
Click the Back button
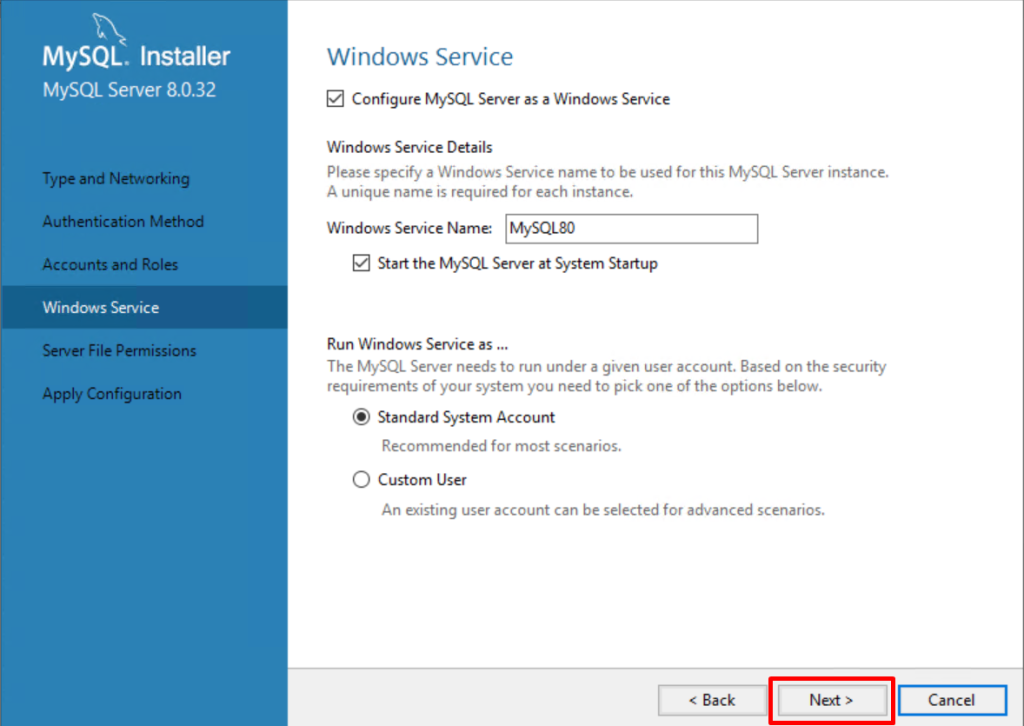click(712, 700)
